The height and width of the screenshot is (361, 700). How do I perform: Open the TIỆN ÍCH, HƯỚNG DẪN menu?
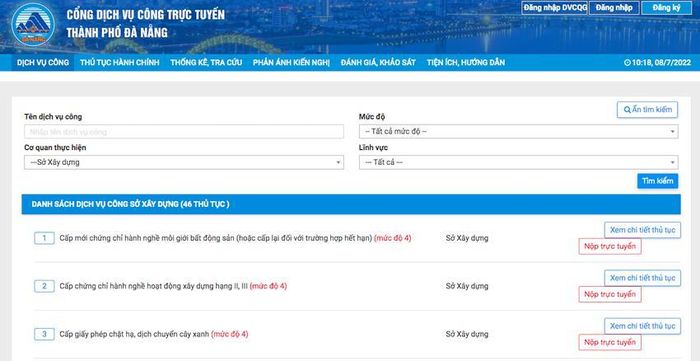click(466, 62)
